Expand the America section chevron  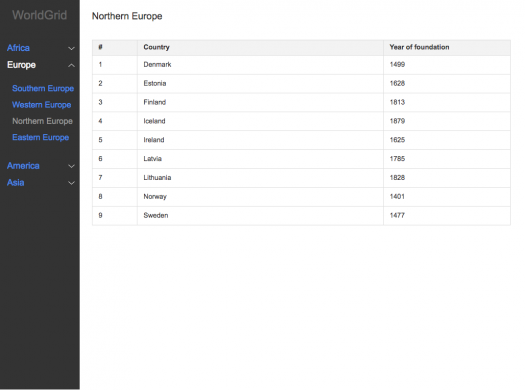coord(71,166)
